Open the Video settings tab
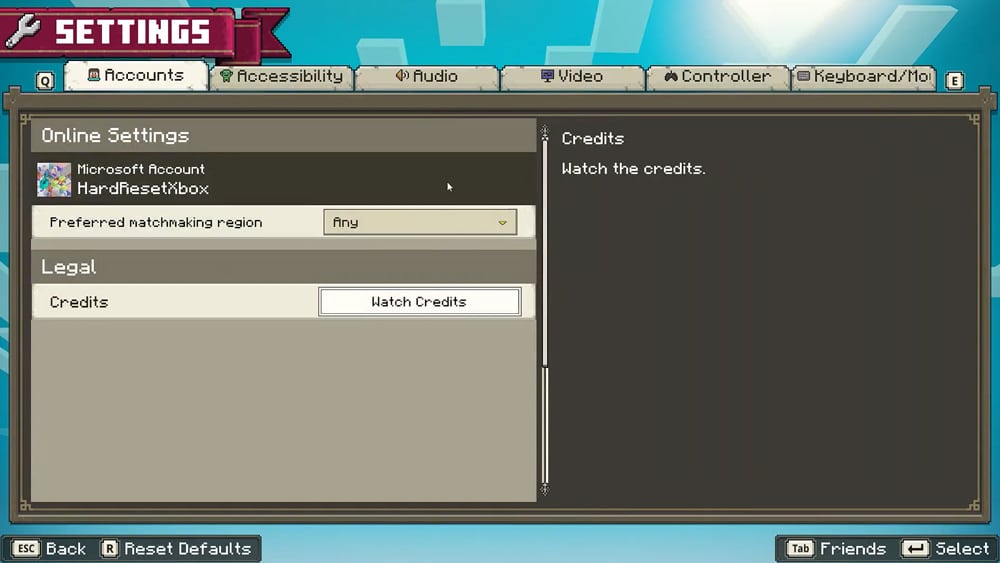1000x563 pixels. coord(572,77)
